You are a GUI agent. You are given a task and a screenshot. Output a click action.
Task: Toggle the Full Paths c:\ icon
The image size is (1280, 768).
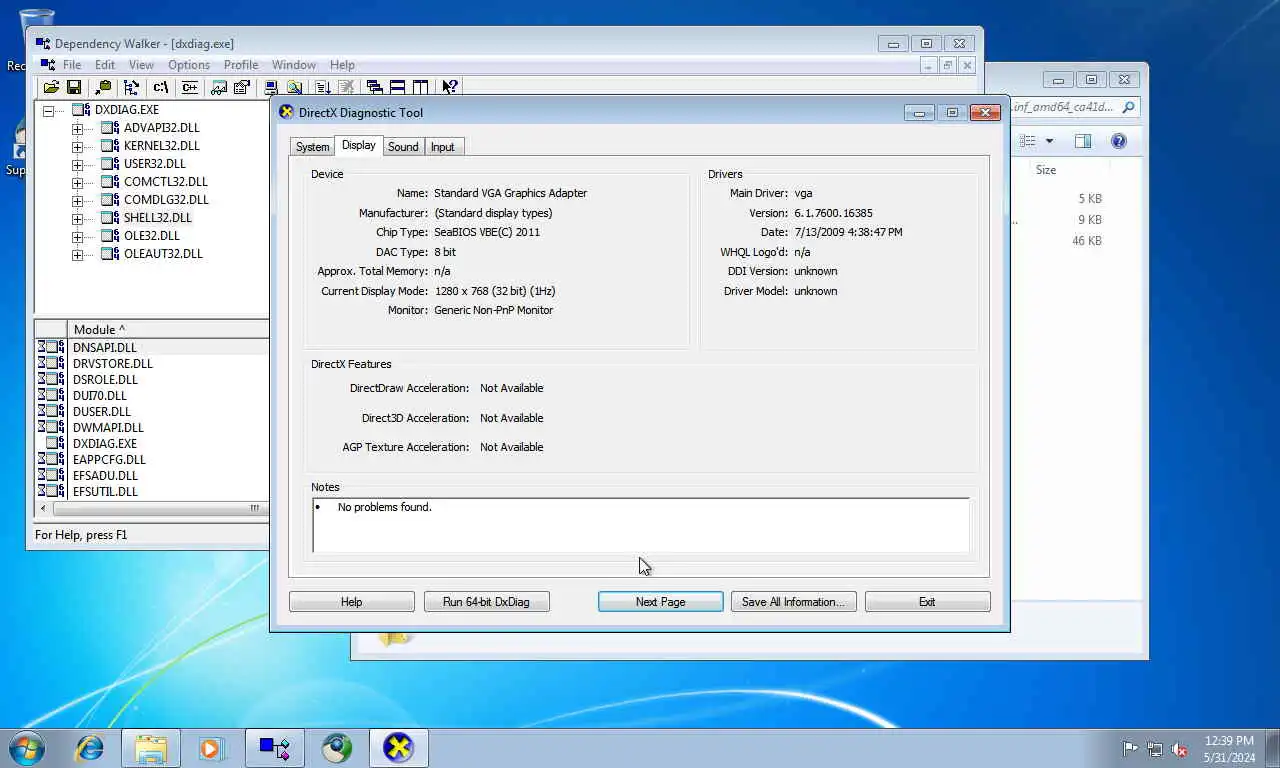pyautogui.click(x=160, y=88)
